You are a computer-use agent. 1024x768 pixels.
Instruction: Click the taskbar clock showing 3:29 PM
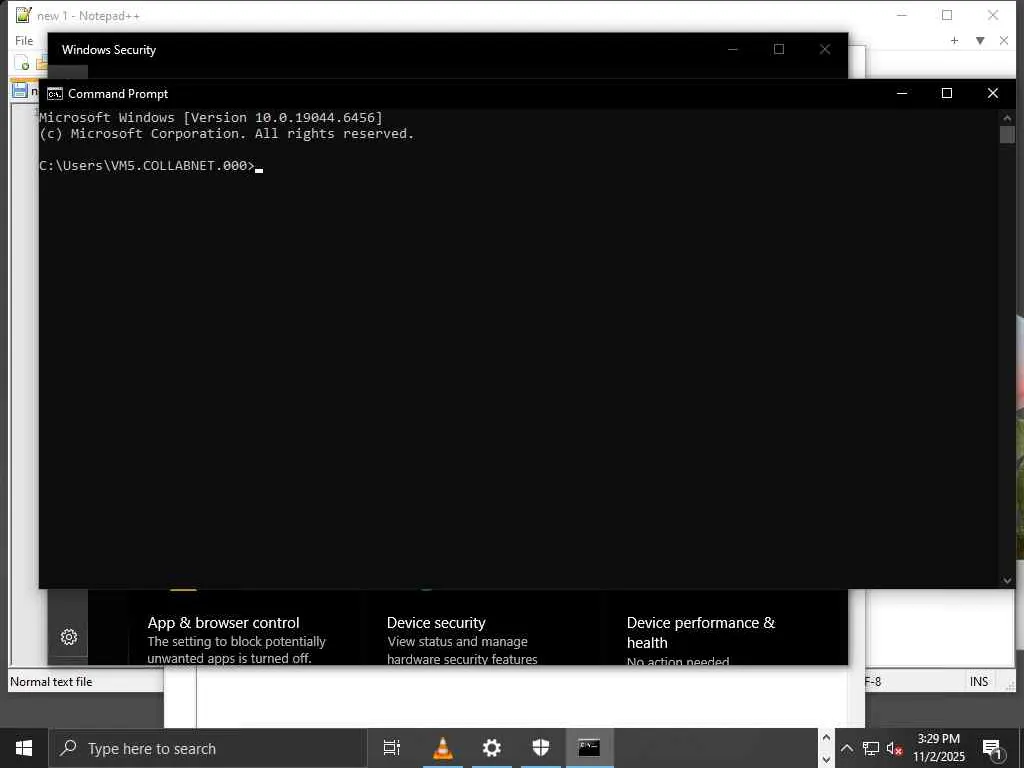pos(938,748)
